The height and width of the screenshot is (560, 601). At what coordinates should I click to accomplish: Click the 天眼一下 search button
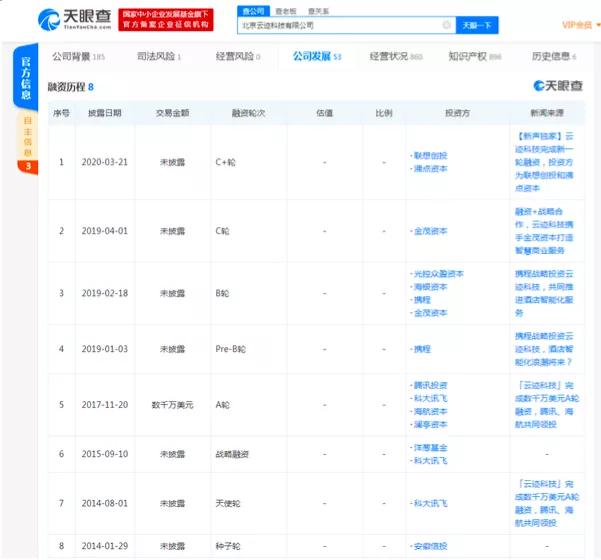point(477,25)
